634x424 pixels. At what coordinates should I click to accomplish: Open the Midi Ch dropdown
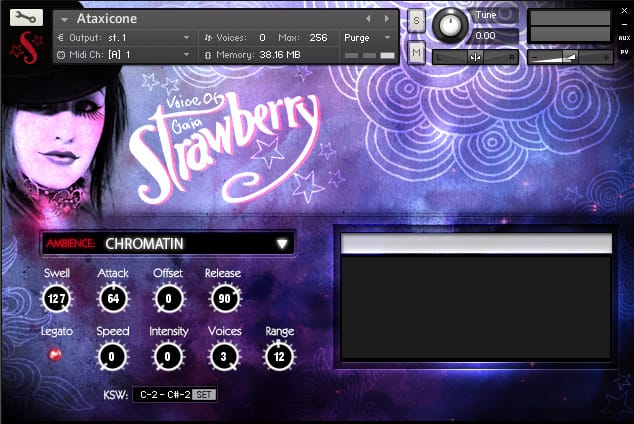124,55
